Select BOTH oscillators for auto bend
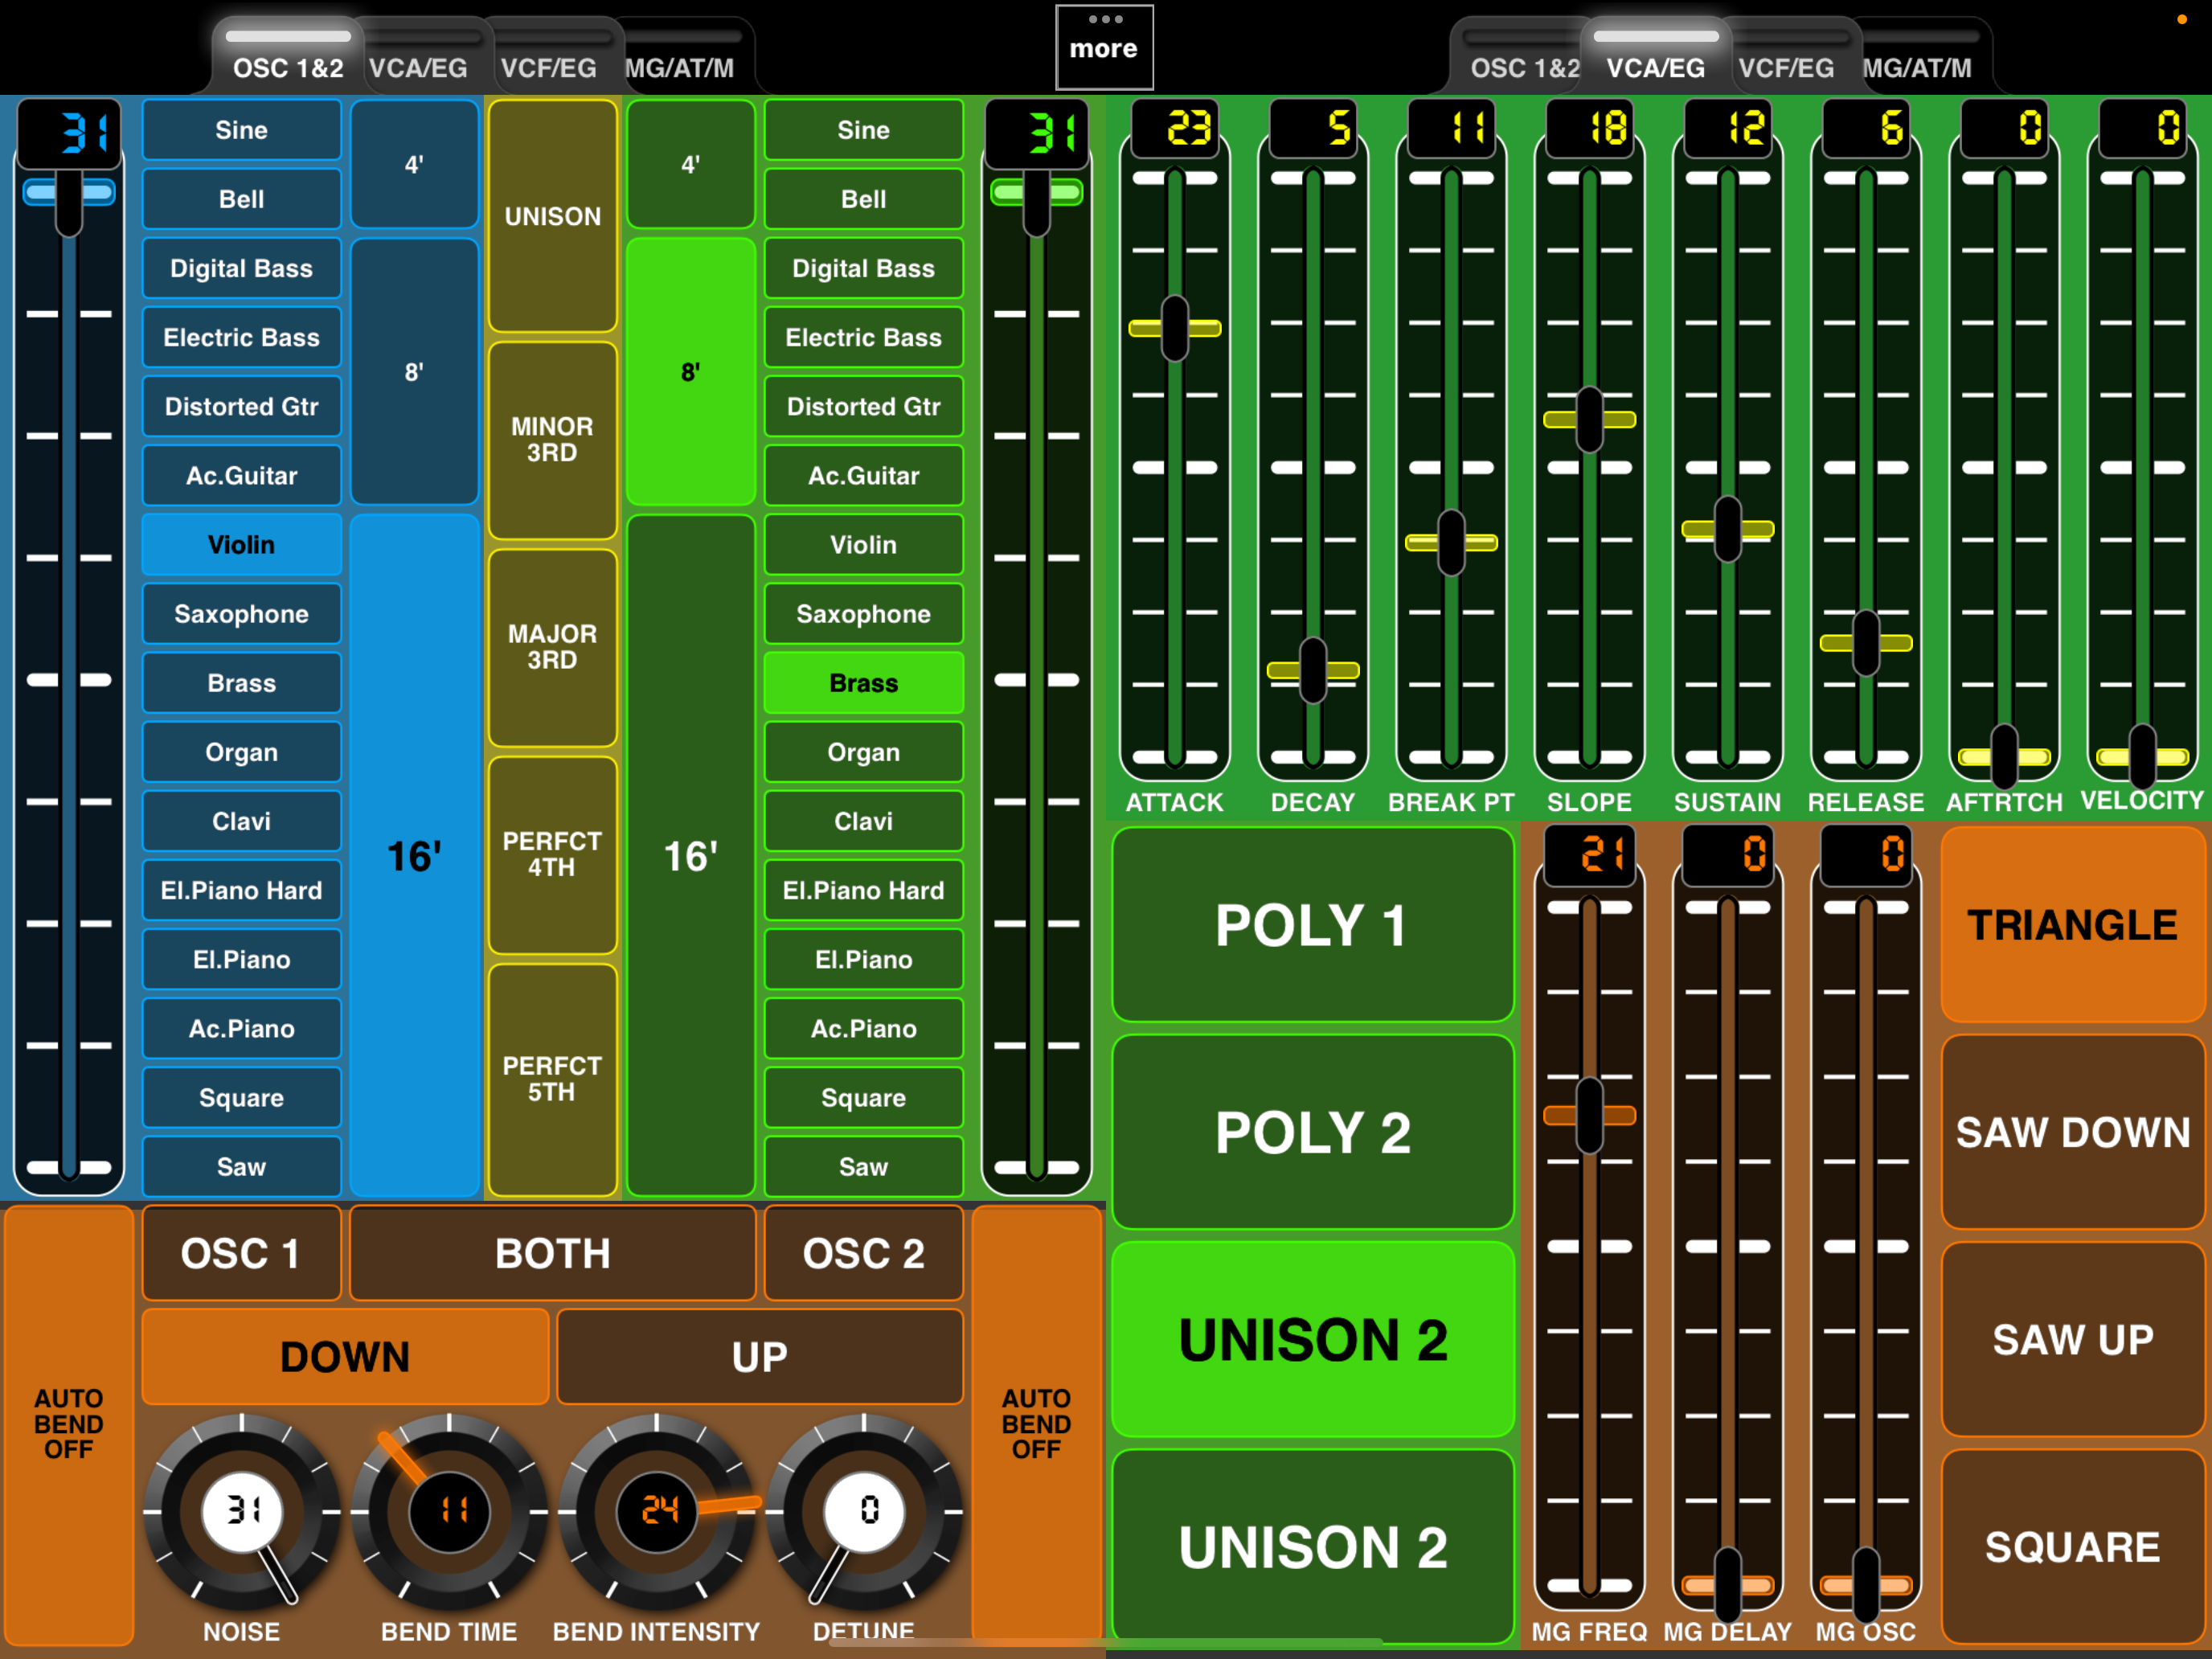 click(x=553, y=1253)
